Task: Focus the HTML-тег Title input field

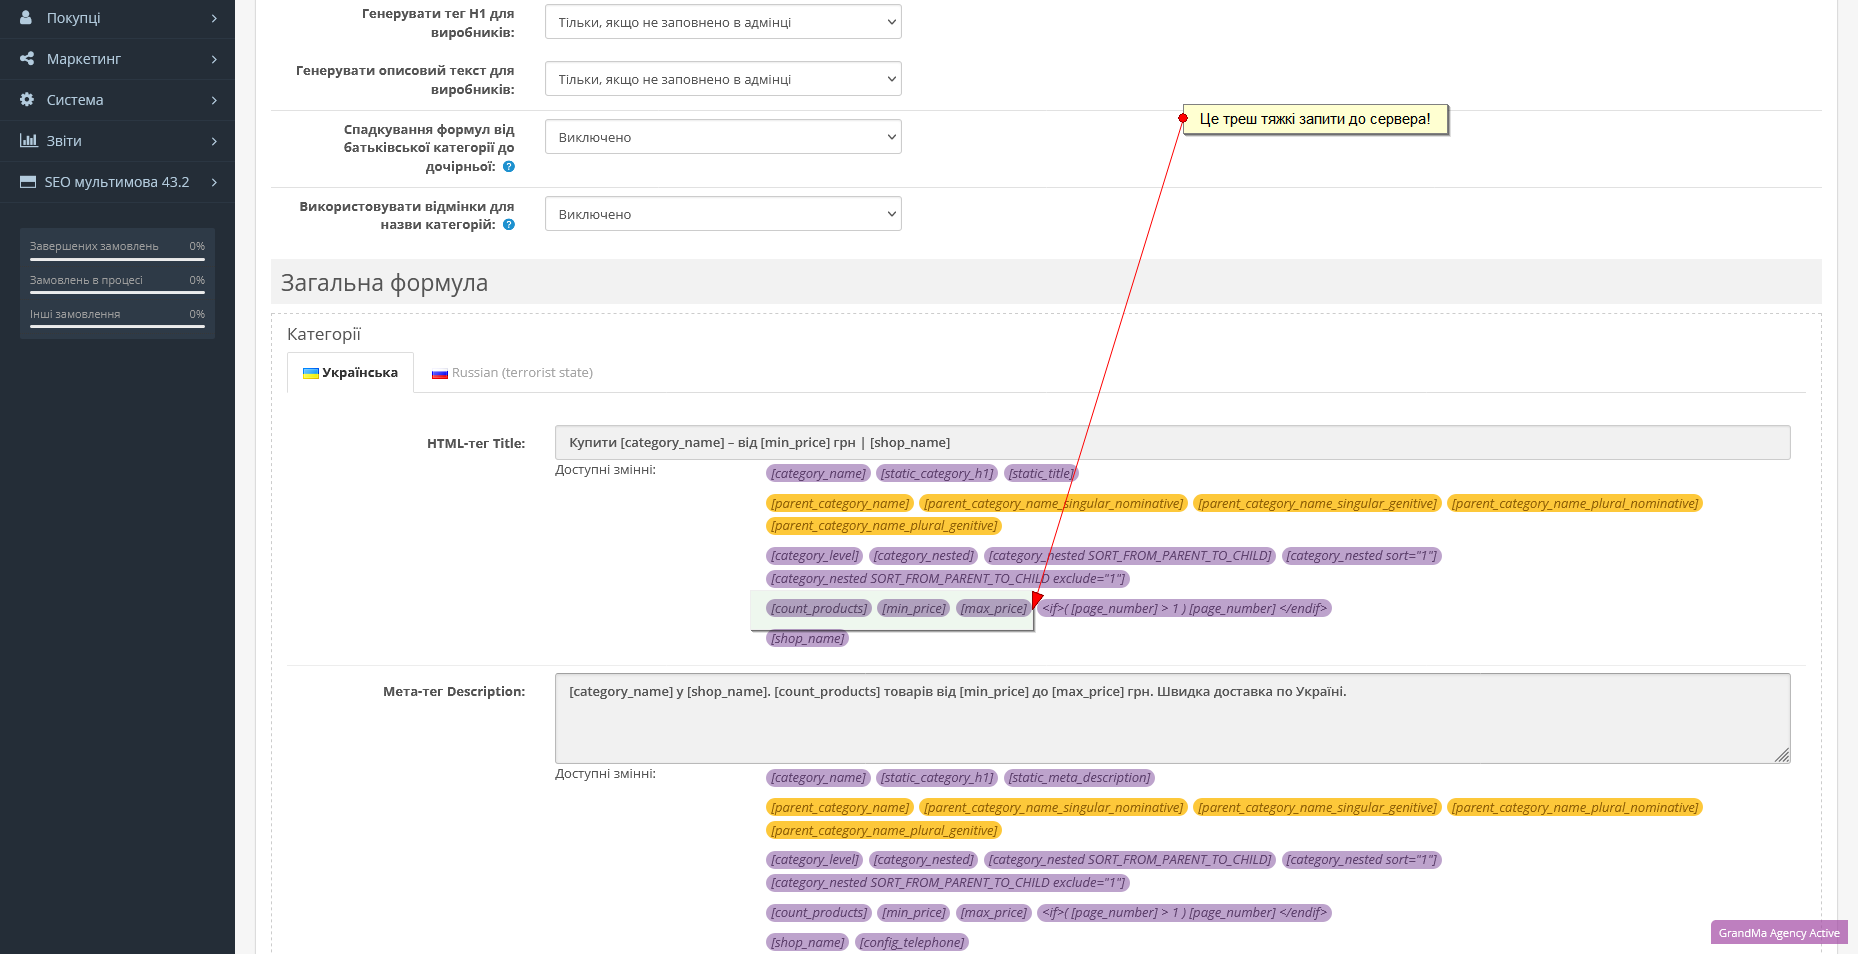Action: click(x=1172, y=443)
